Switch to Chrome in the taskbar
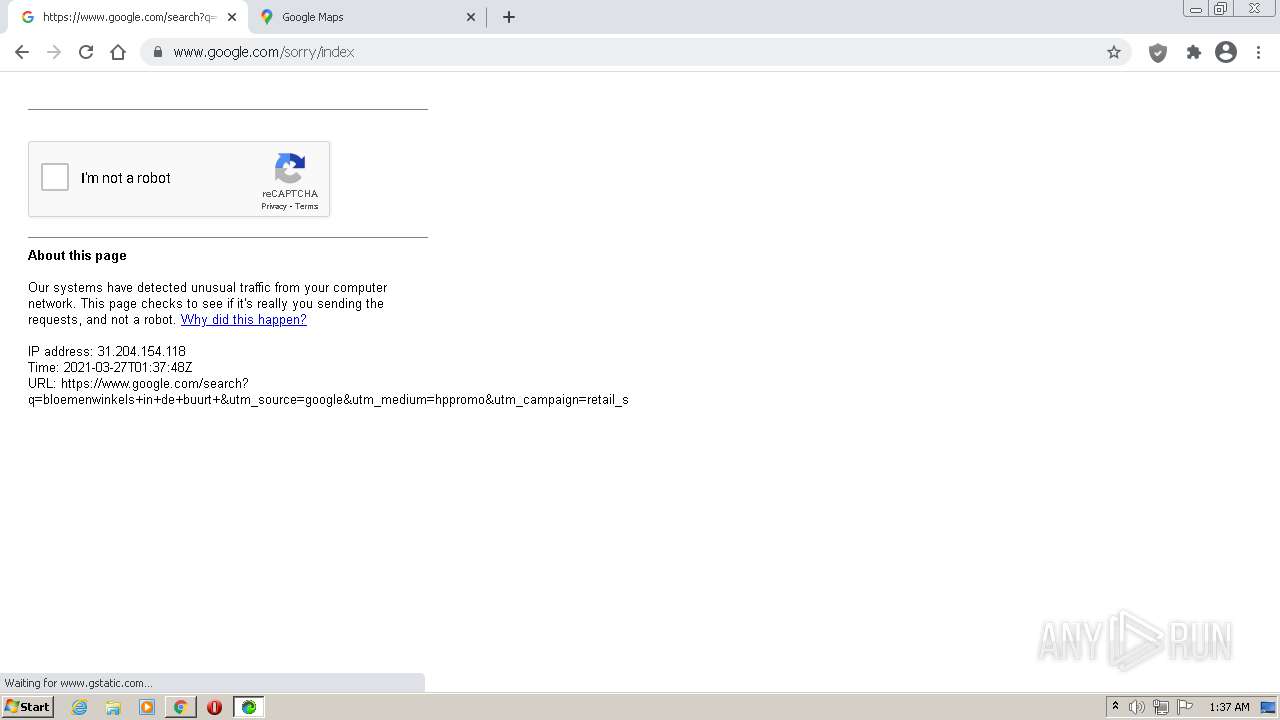Screen dimensions: 1280x720 [181, 707]
